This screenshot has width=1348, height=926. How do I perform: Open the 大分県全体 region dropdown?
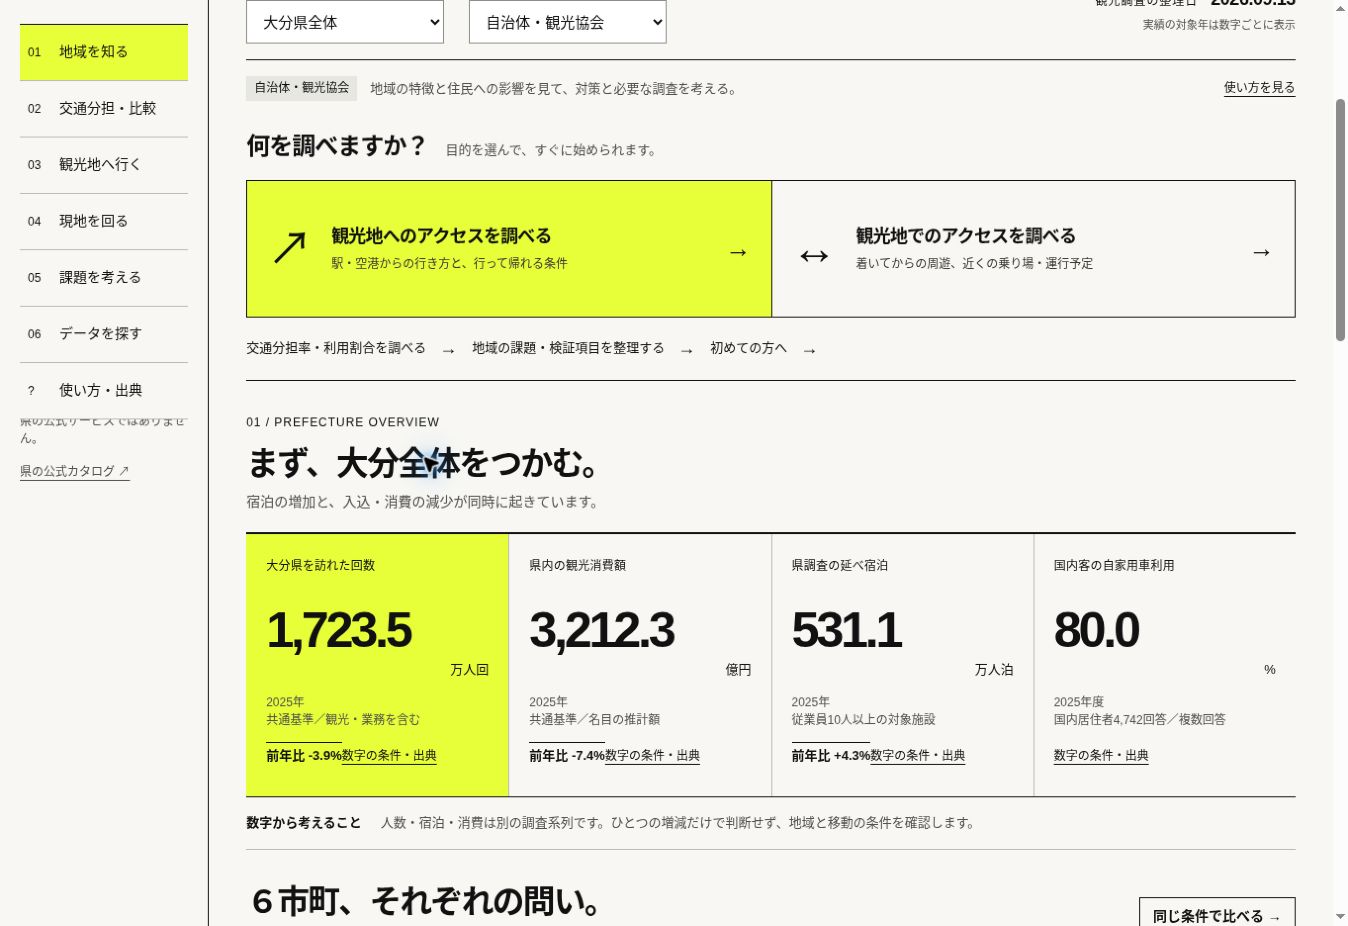345,22
